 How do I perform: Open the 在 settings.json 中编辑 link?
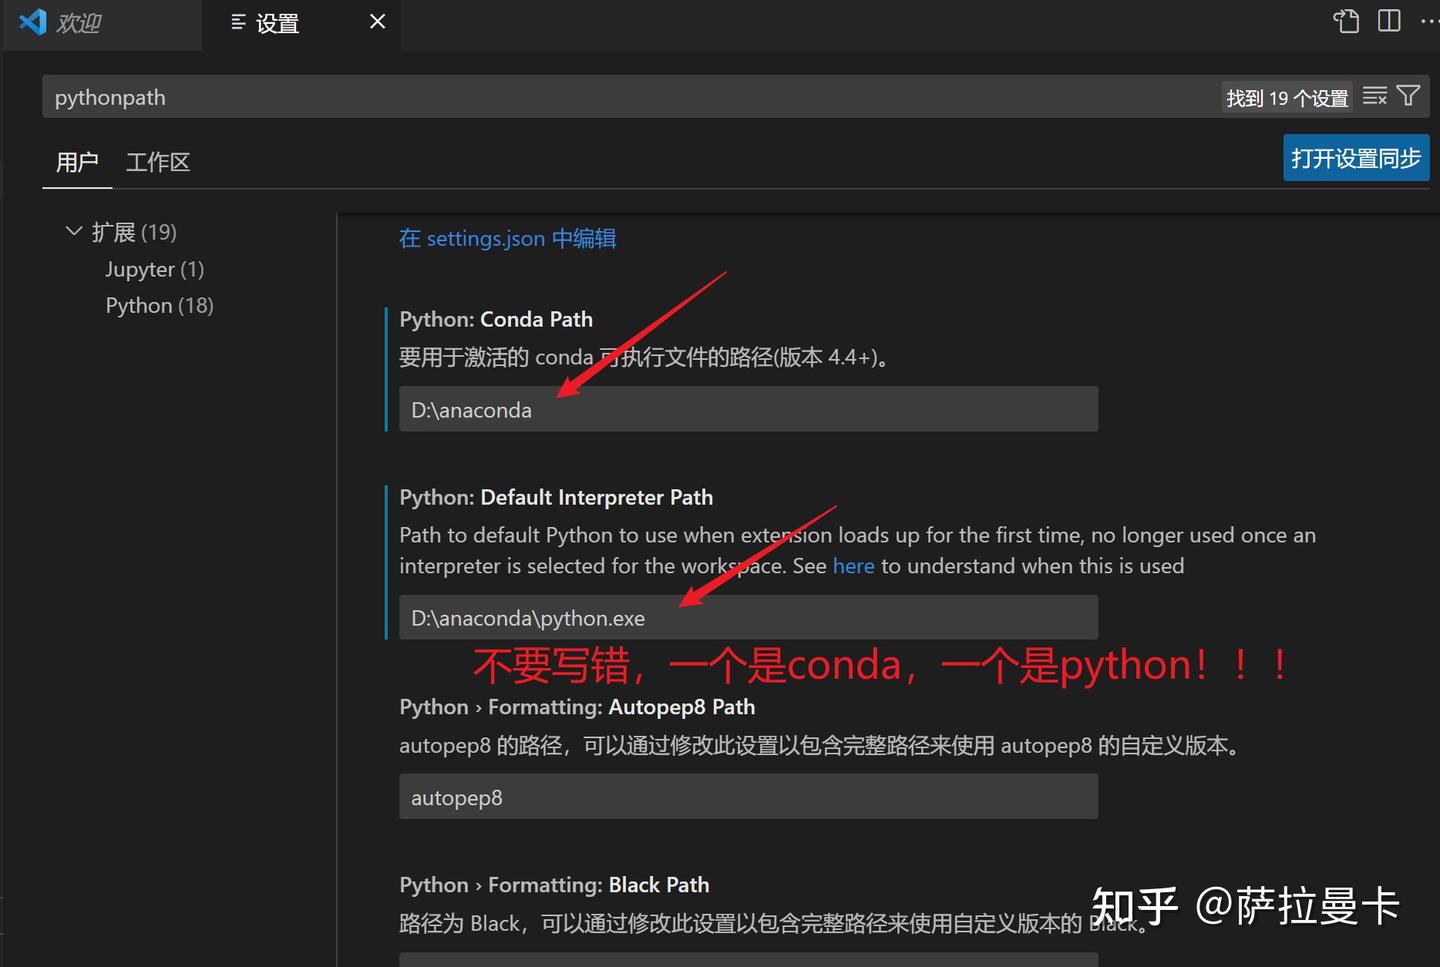pyautogui.click(x=507, y=238)
